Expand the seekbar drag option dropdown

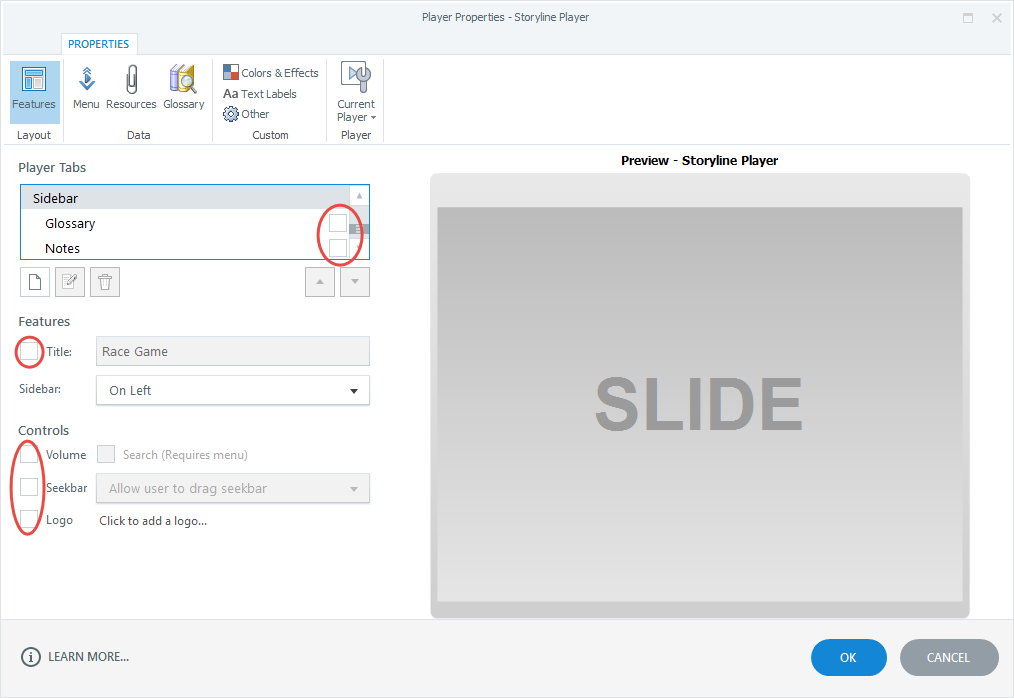233,489
